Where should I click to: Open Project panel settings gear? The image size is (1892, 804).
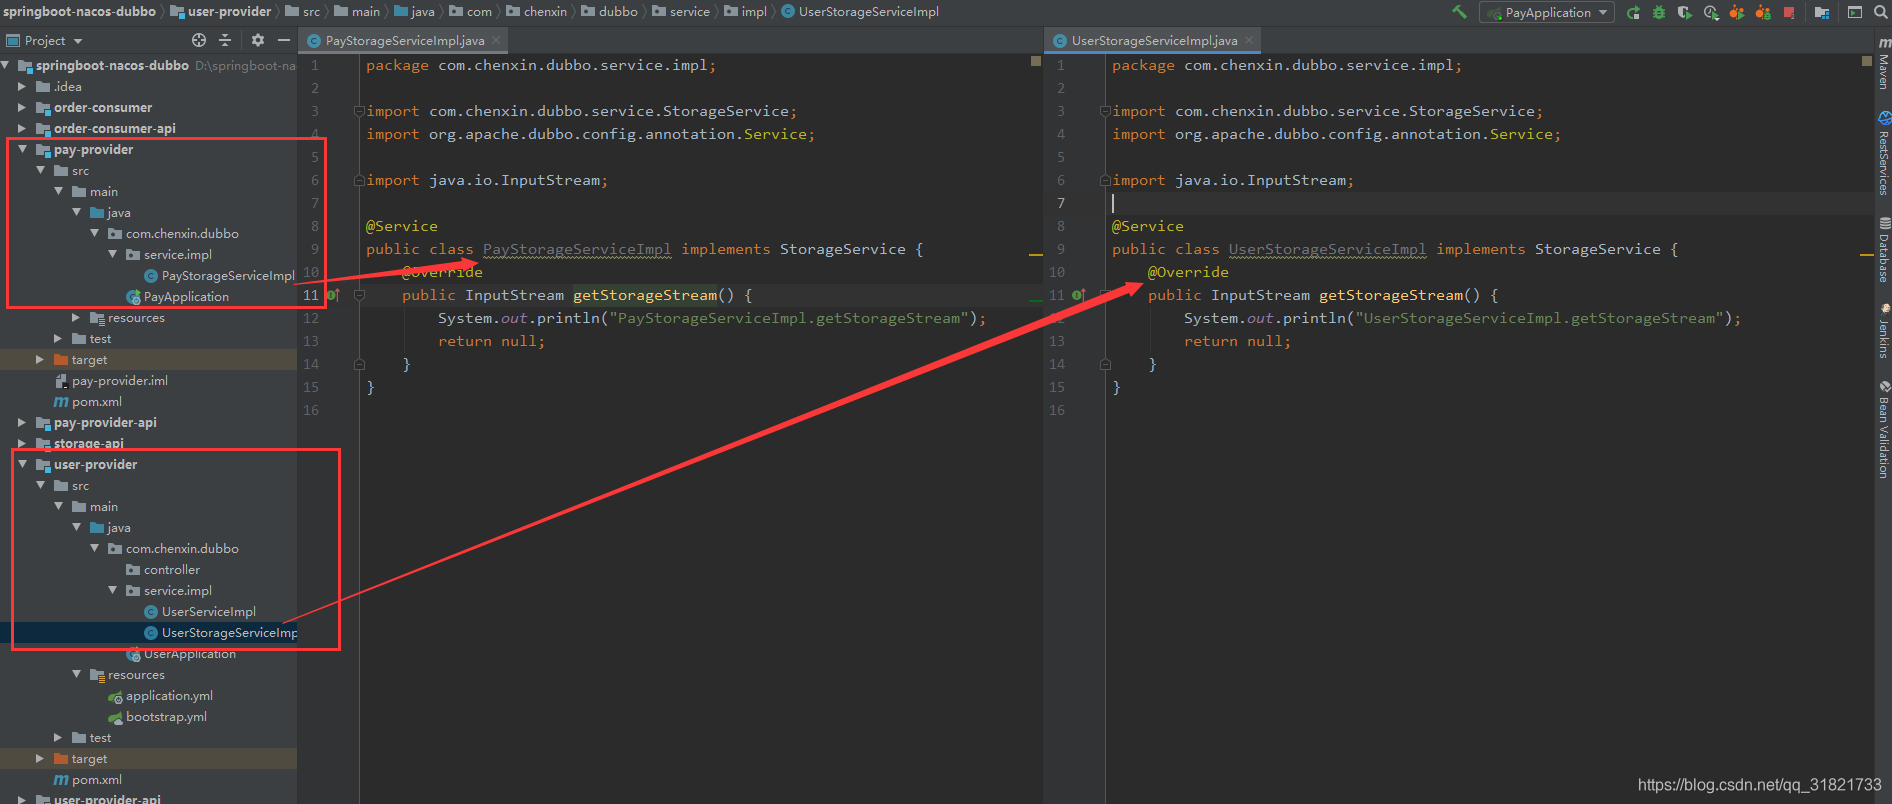258,40
